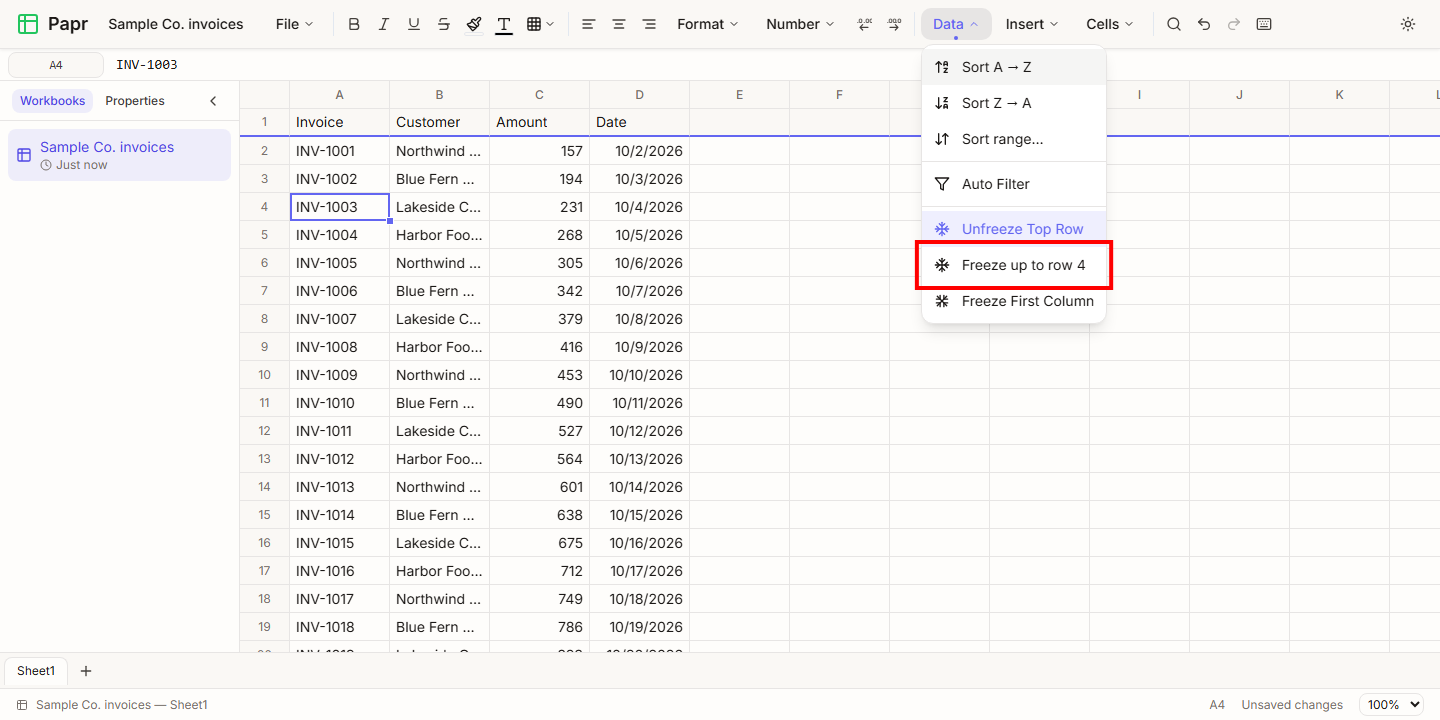Click the A4 cell reference box

coord(56,65)
